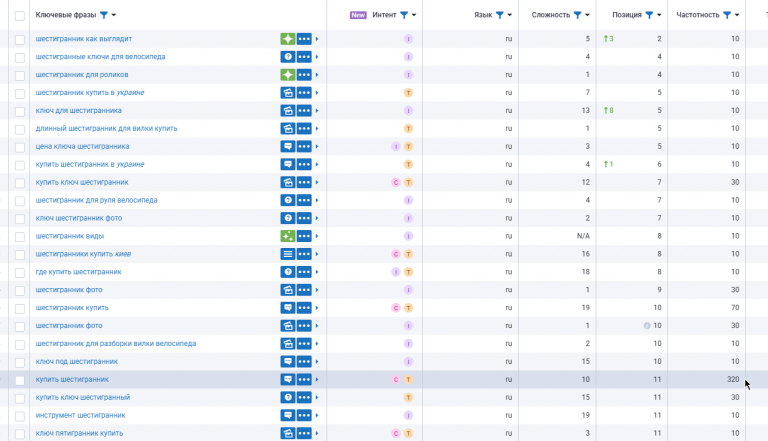Tick checkbox for 'купить шестигранник' highlighted row

pos(20,380)
